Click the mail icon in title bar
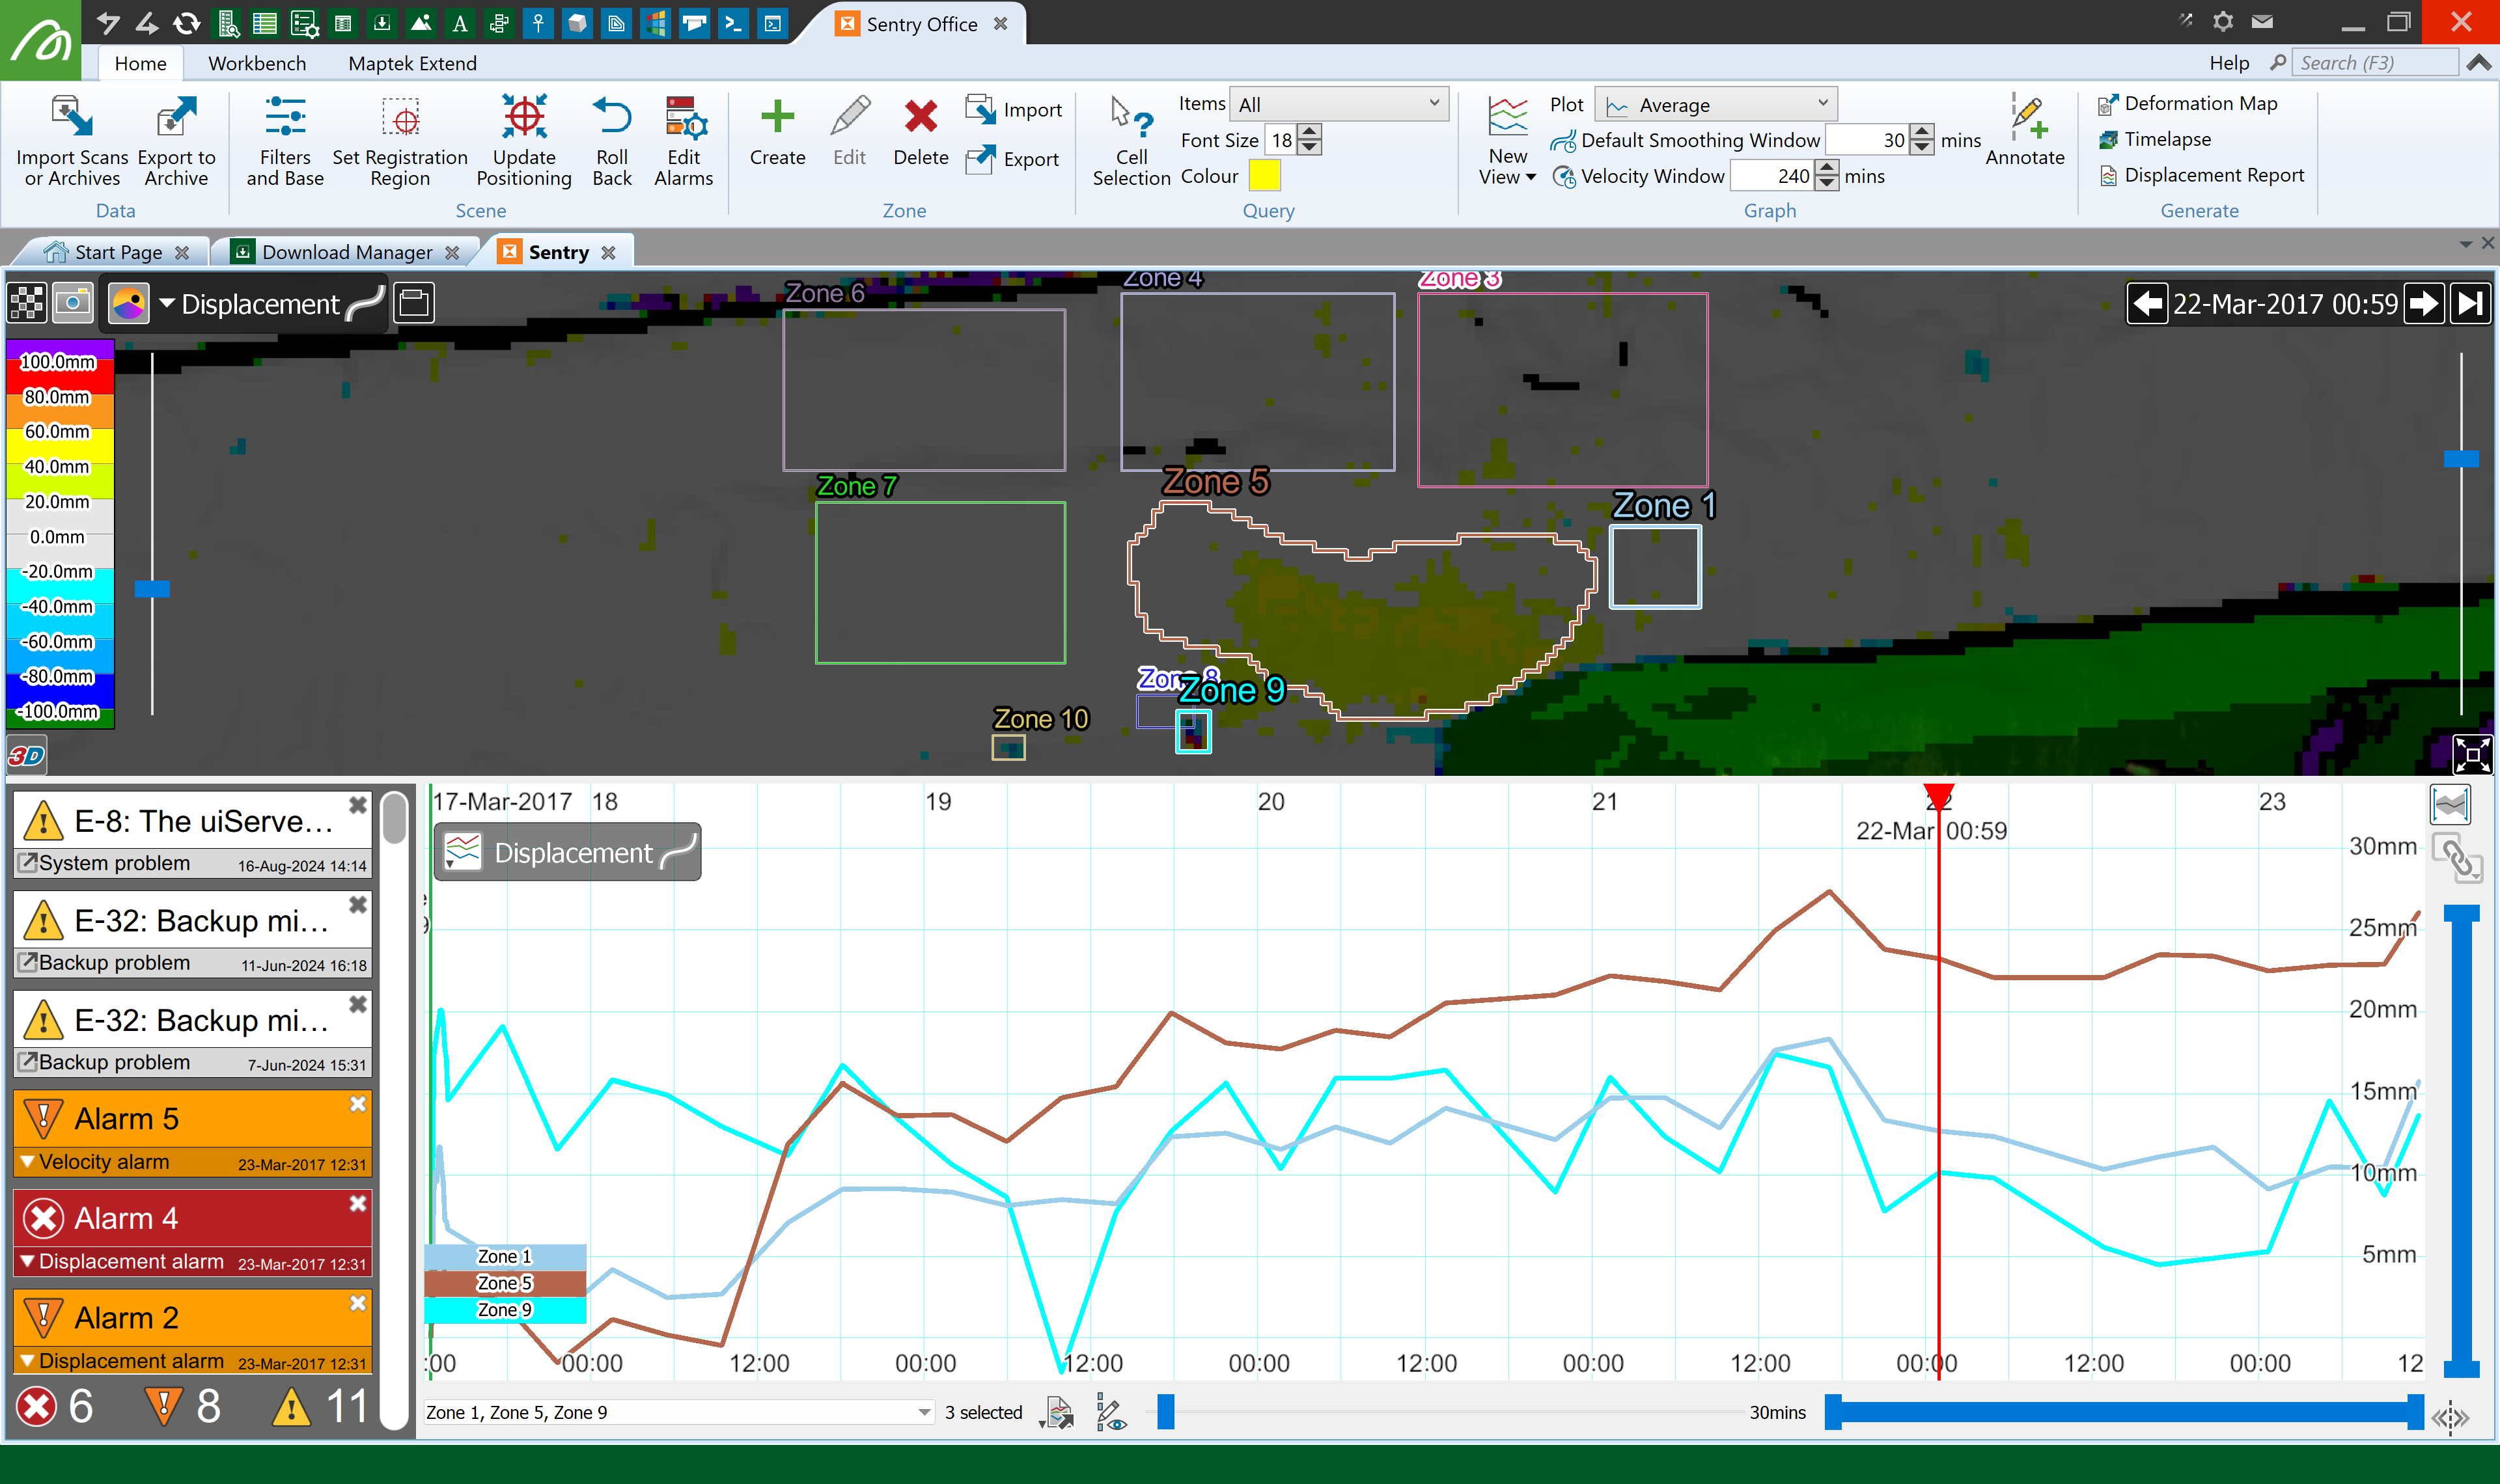Viewport: 2500px width, 1484px height. point(2263,21)
